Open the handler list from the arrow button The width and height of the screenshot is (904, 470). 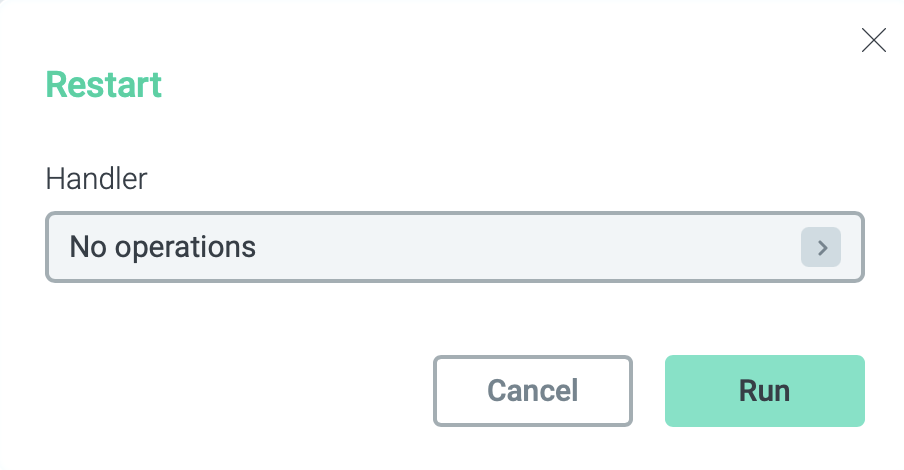click(821, 247)
